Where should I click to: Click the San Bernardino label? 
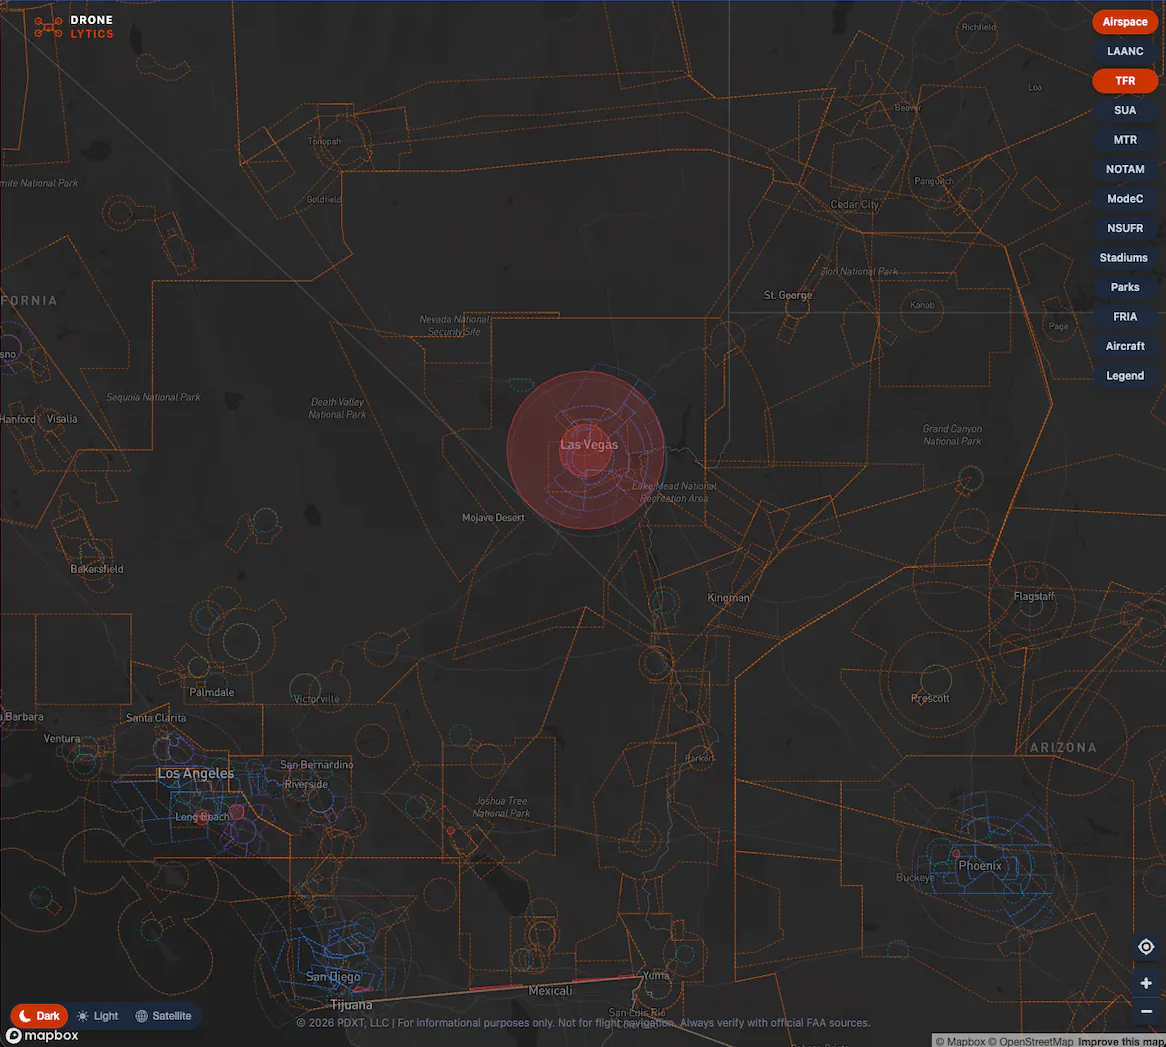pos(317,764)
